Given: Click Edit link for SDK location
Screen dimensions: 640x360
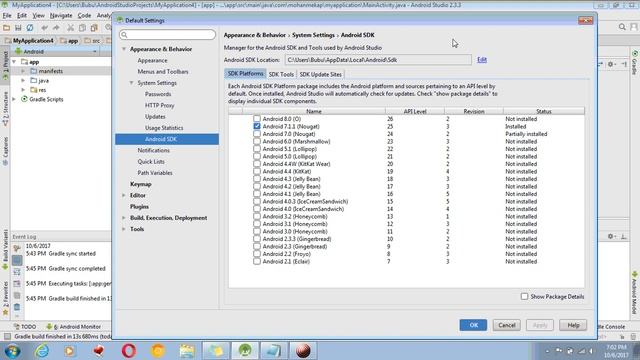Looking at the screenshot, I should point(482,60).
